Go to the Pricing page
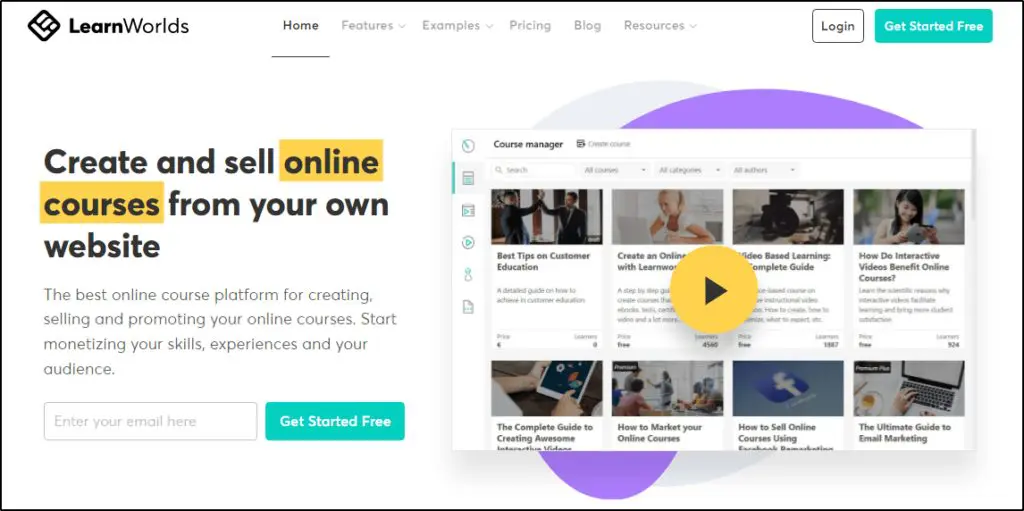The image size is (1024, 511). click(530, 25)
